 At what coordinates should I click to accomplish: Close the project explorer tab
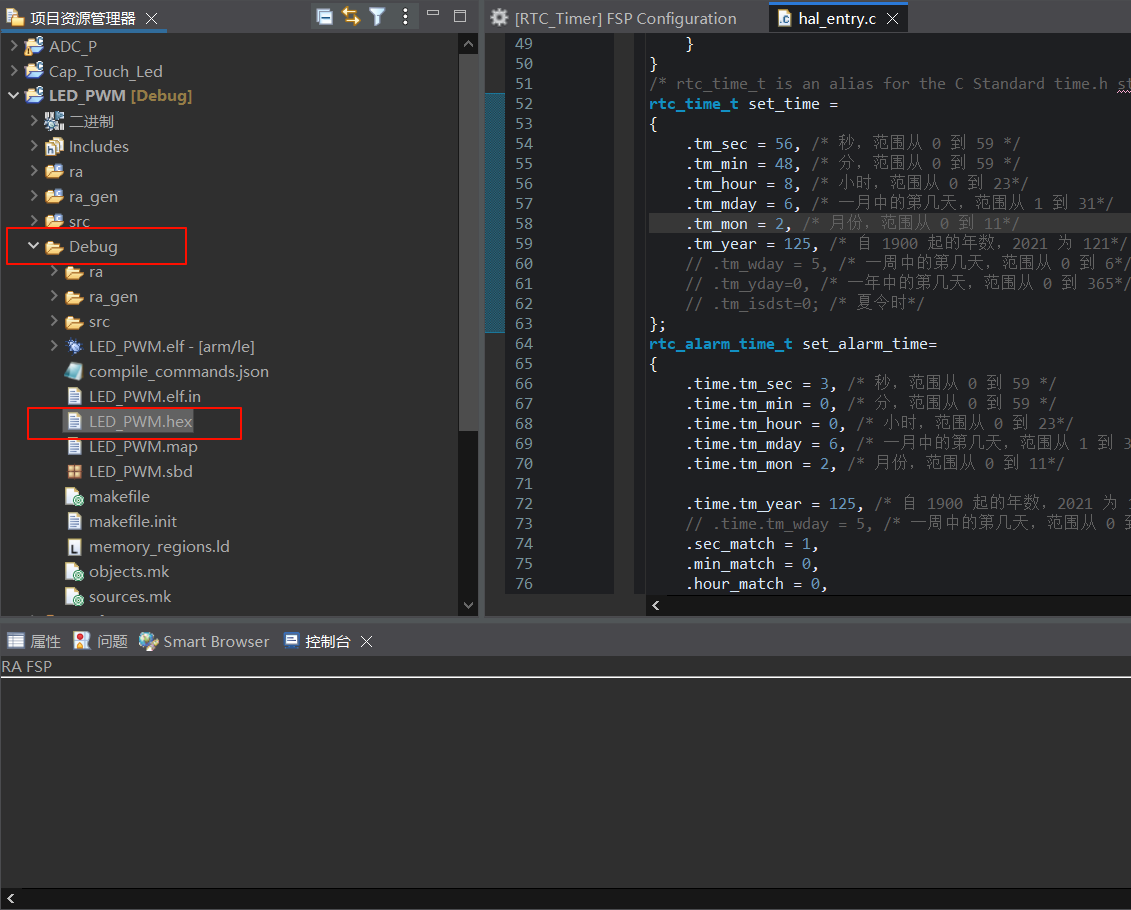point(151,18)
